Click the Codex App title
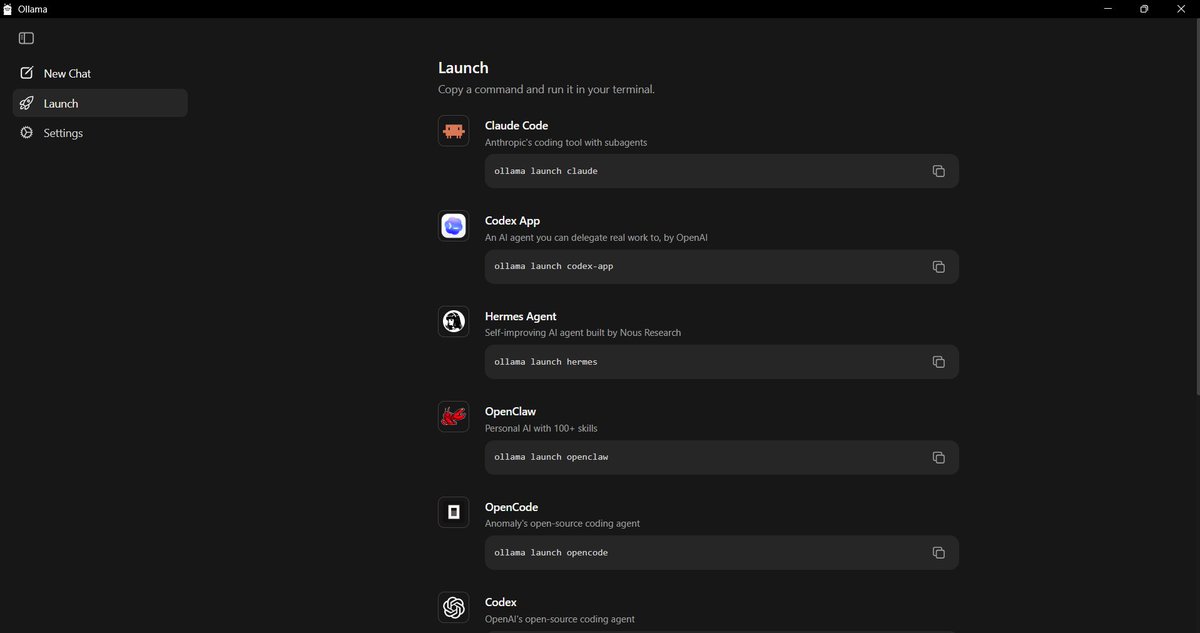 click(512, 221)
